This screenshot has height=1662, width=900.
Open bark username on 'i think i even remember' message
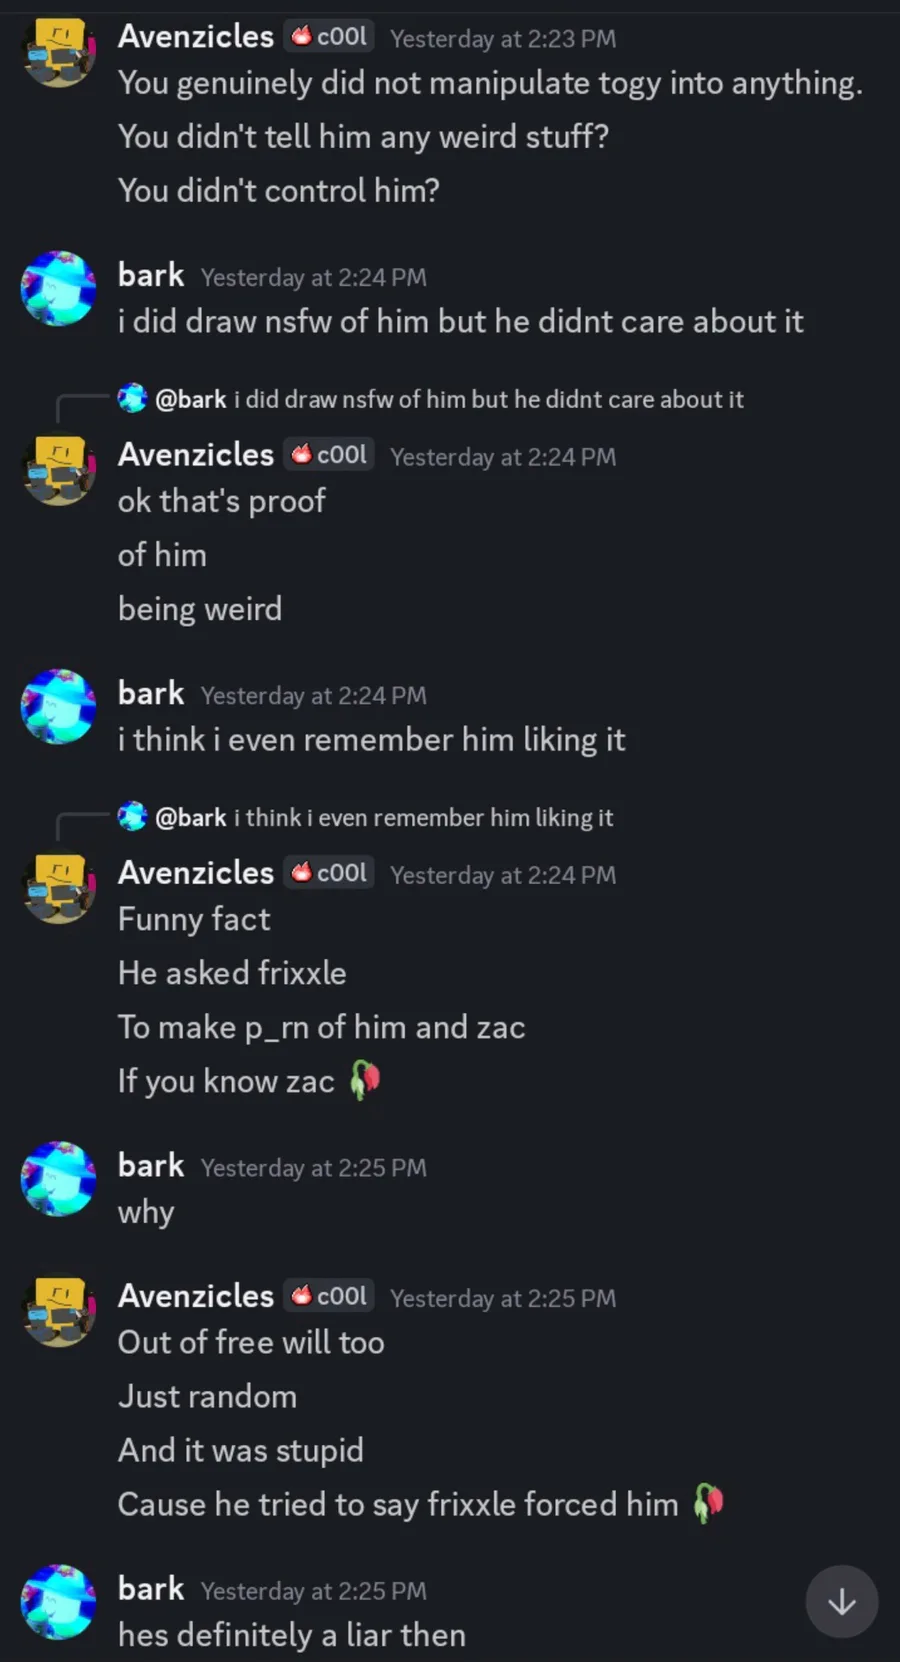click(x=151, y=693)
